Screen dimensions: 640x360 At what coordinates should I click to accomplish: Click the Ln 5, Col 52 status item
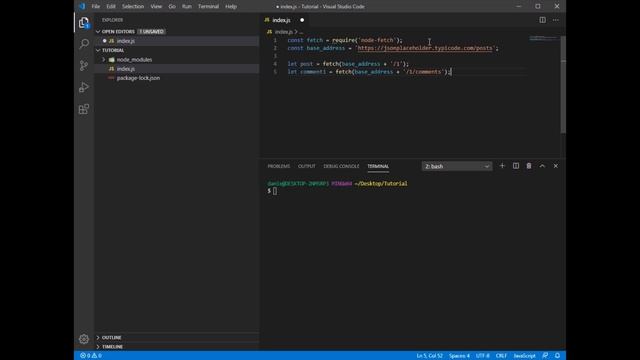[429, 356]
